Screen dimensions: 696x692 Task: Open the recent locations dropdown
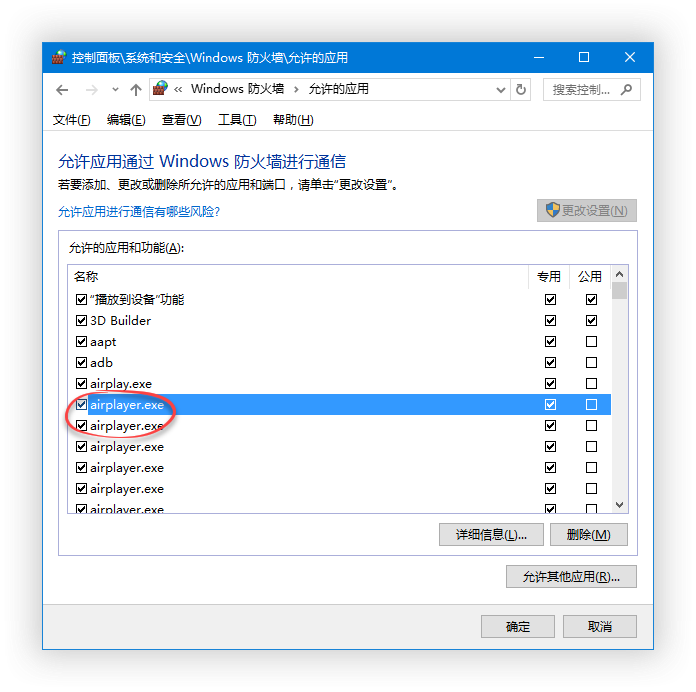coord(115,90)
